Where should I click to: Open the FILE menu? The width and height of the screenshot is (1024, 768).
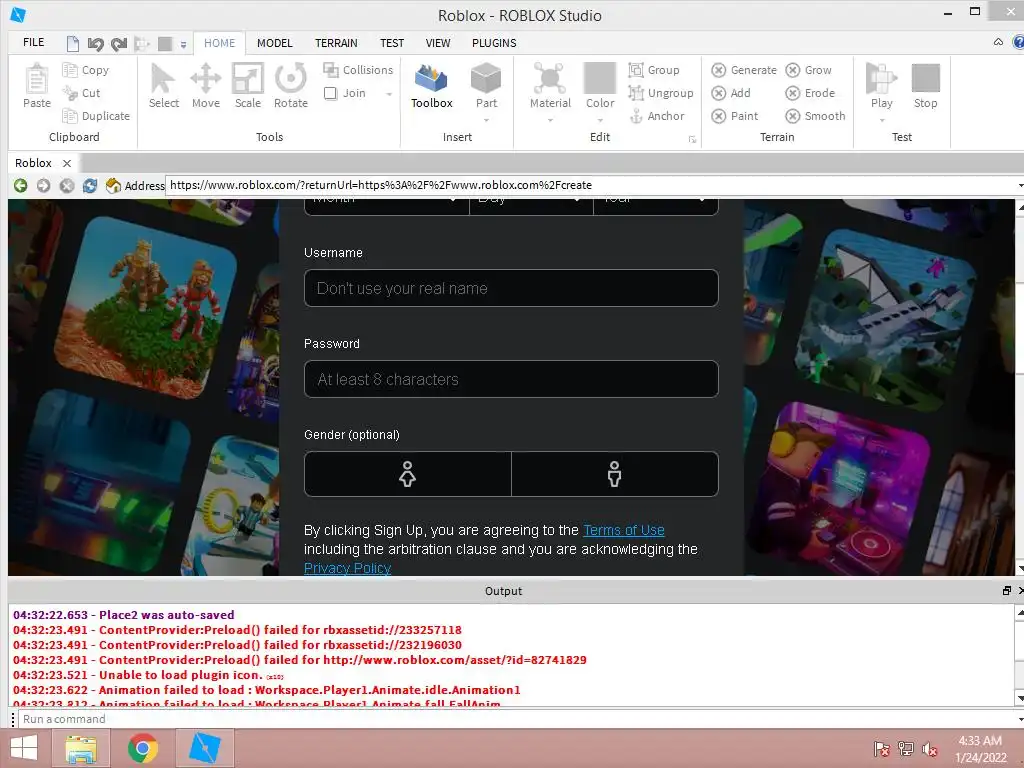(x=34, y=42)
